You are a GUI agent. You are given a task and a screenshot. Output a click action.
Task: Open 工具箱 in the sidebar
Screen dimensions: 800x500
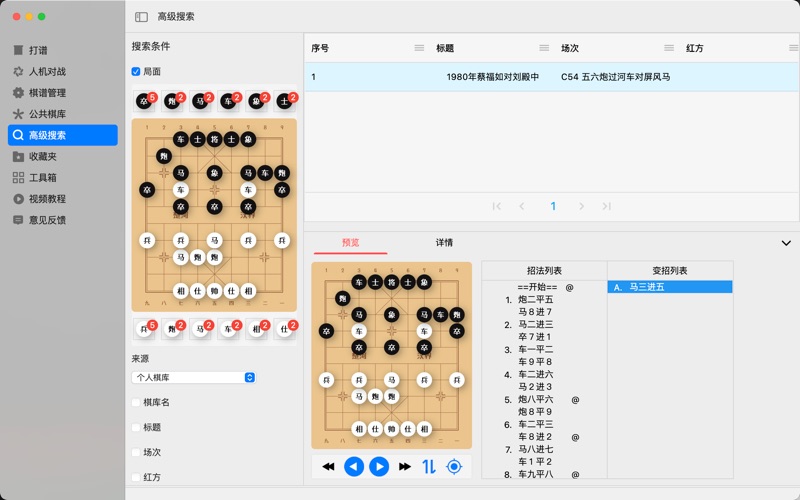[63, 178]
